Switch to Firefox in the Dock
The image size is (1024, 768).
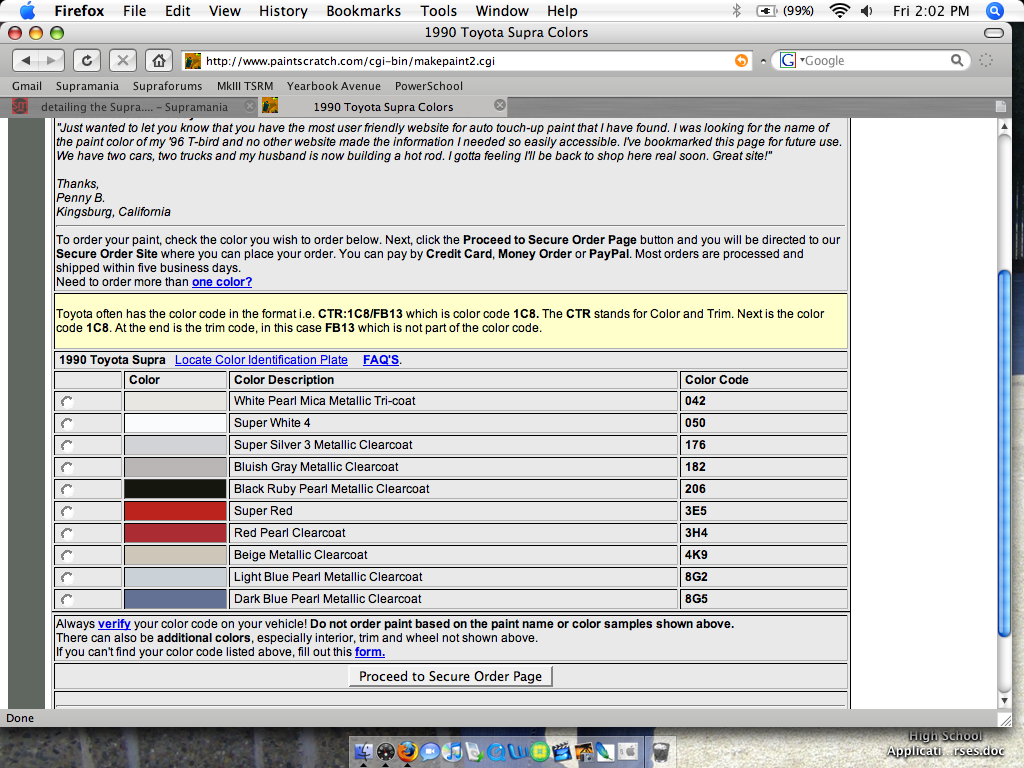point(408,752)
